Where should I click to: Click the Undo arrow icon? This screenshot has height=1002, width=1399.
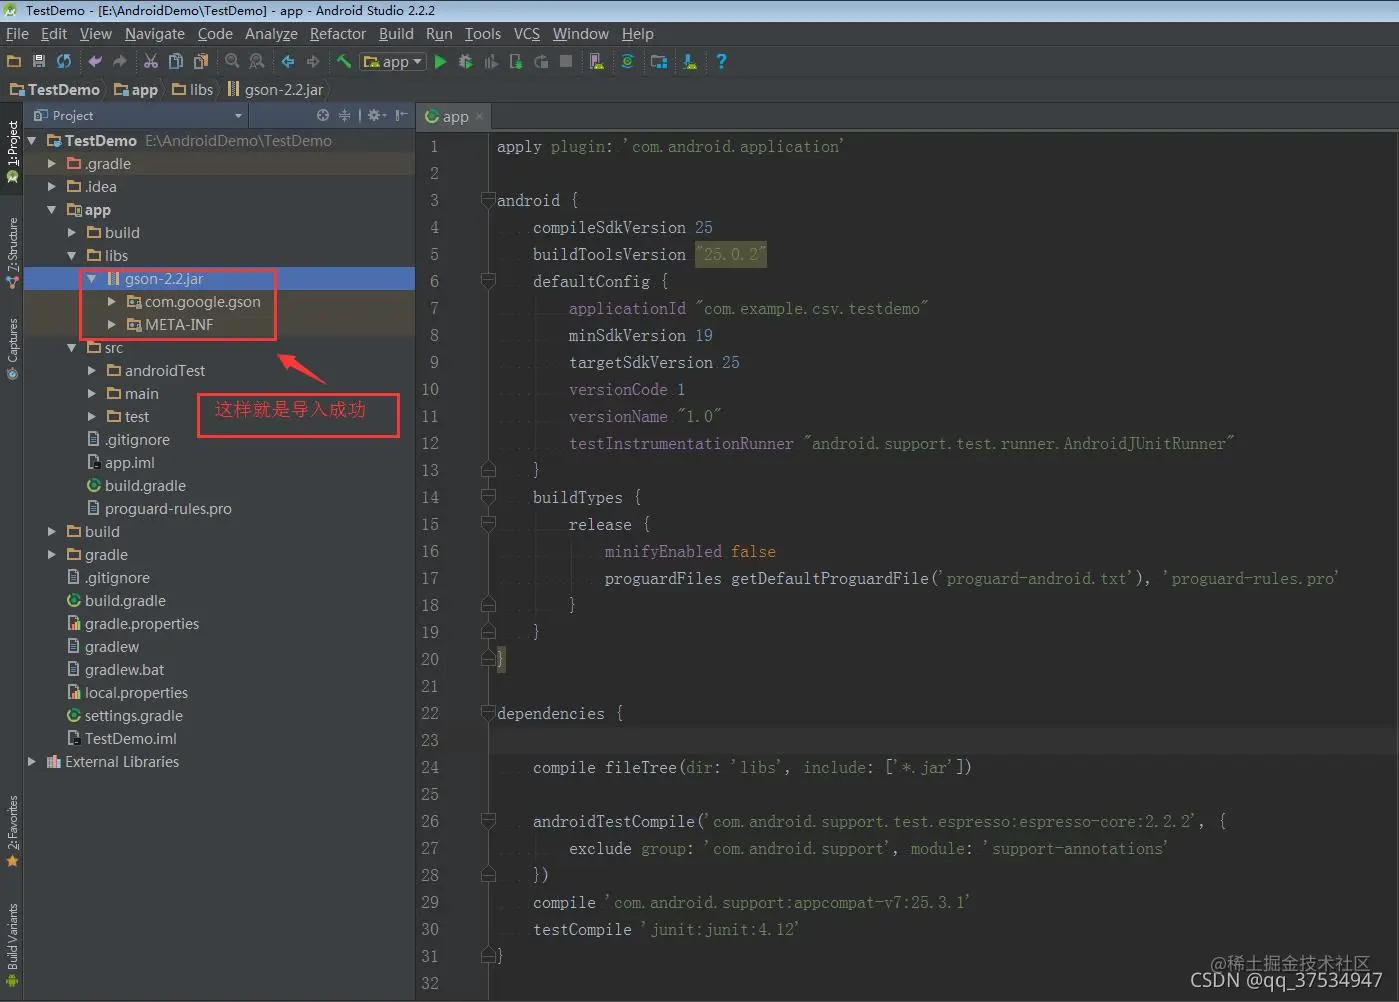(x=95, y=61)
